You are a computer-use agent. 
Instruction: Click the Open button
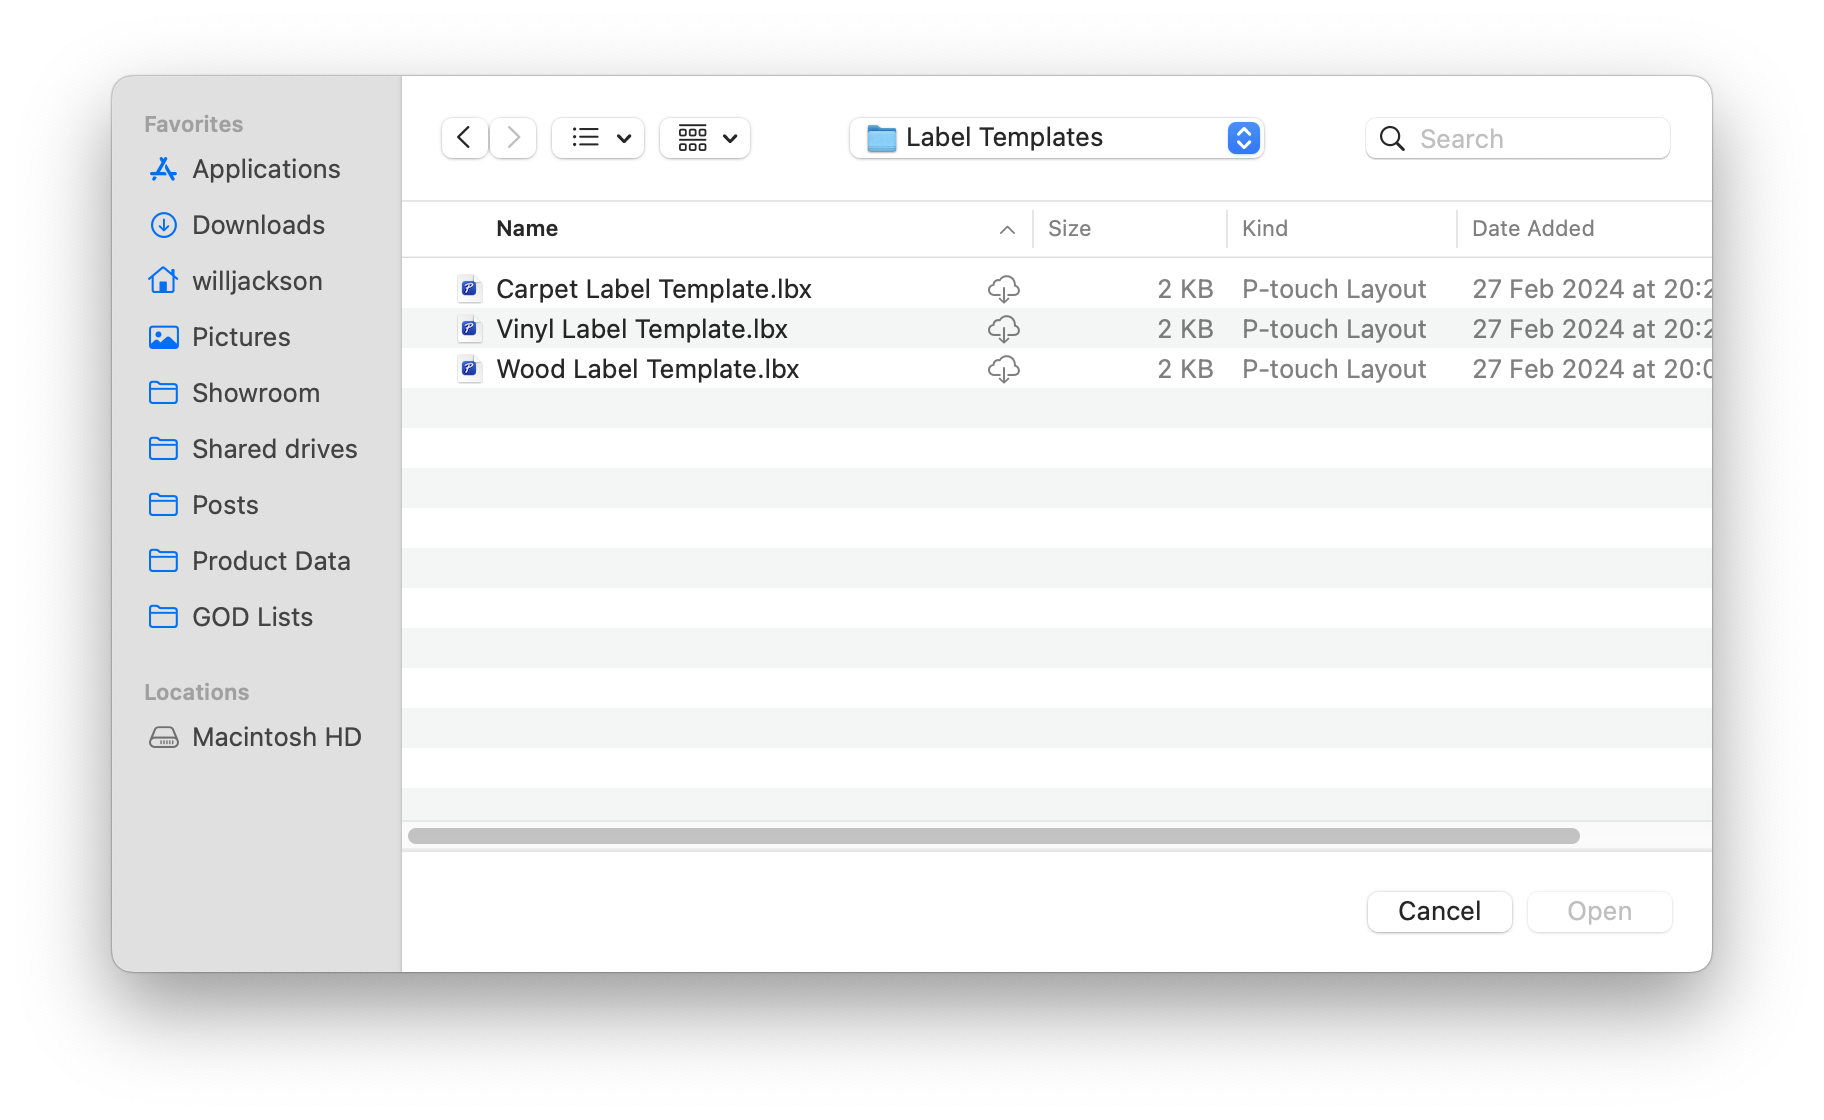1599,911
